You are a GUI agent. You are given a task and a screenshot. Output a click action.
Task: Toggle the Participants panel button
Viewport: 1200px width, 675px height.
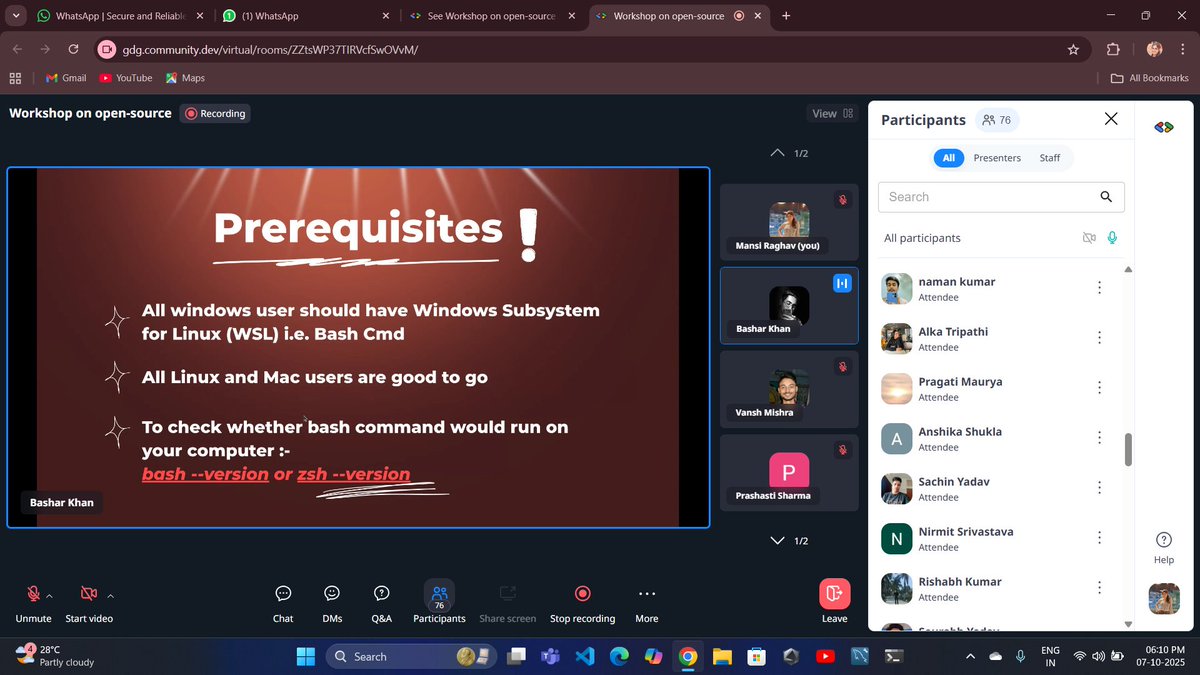coord(439,603)
